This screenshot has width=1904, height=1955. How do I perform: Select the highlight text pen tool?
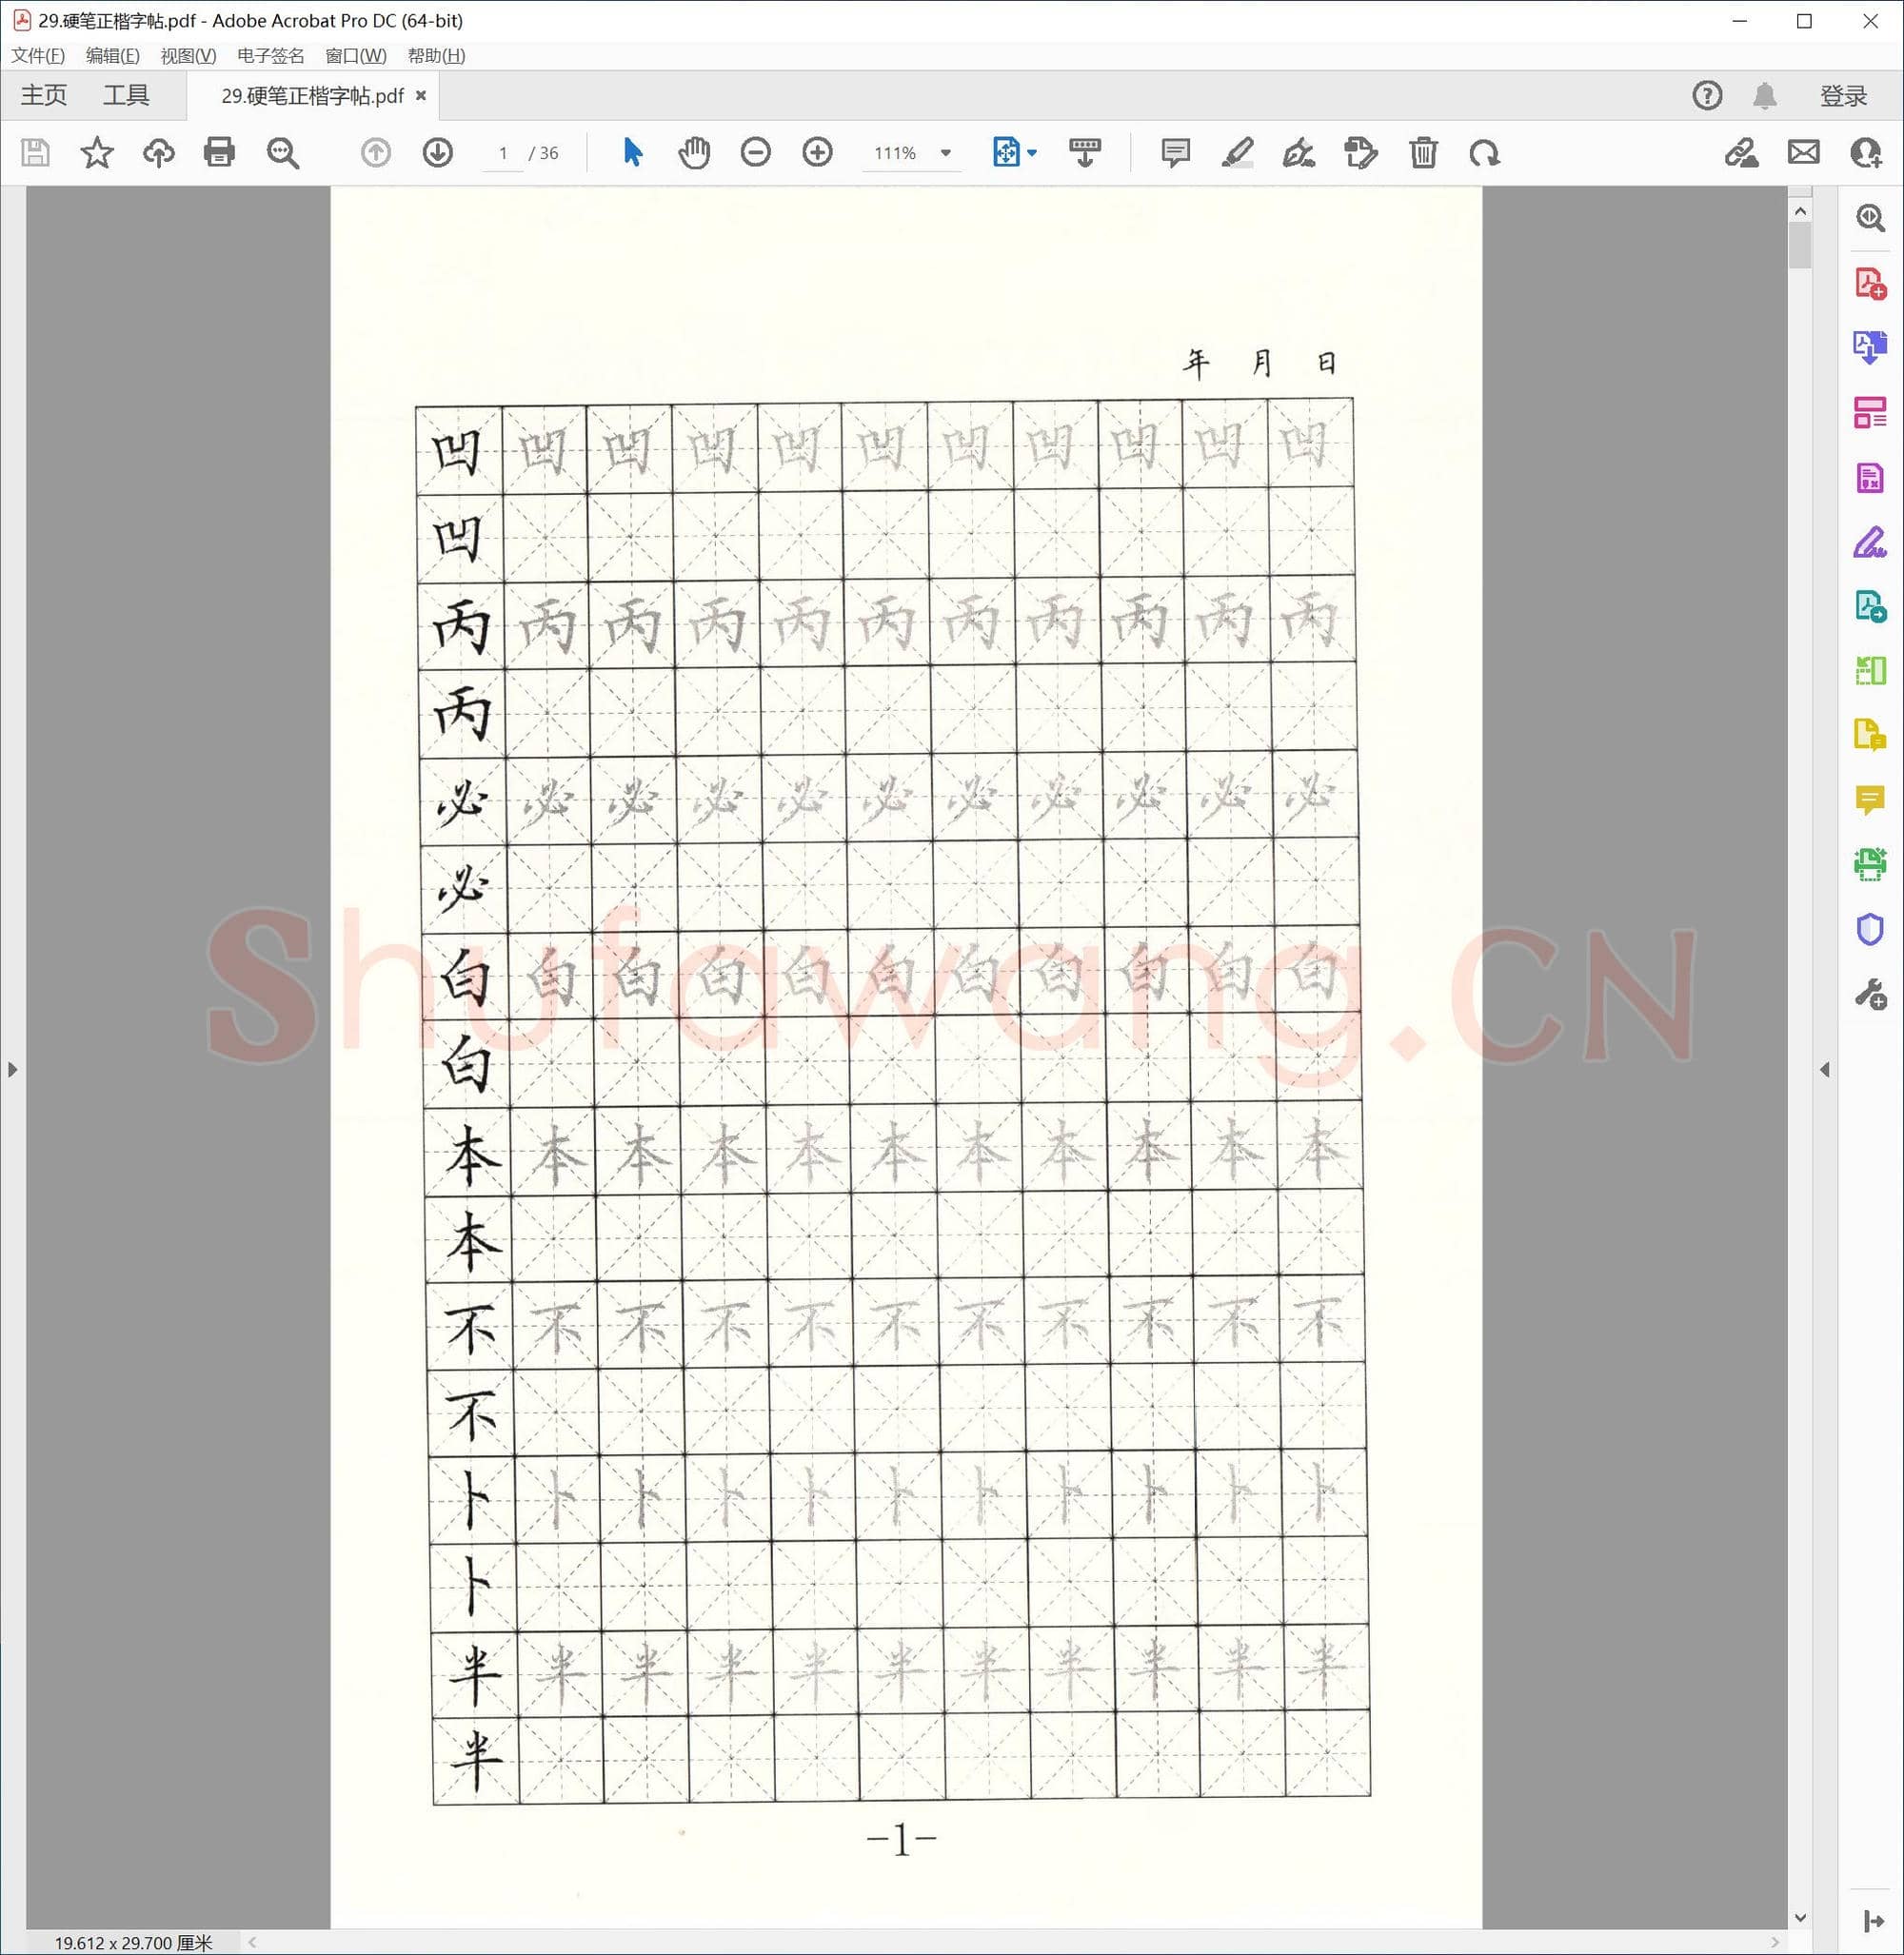coord(1237,153)
